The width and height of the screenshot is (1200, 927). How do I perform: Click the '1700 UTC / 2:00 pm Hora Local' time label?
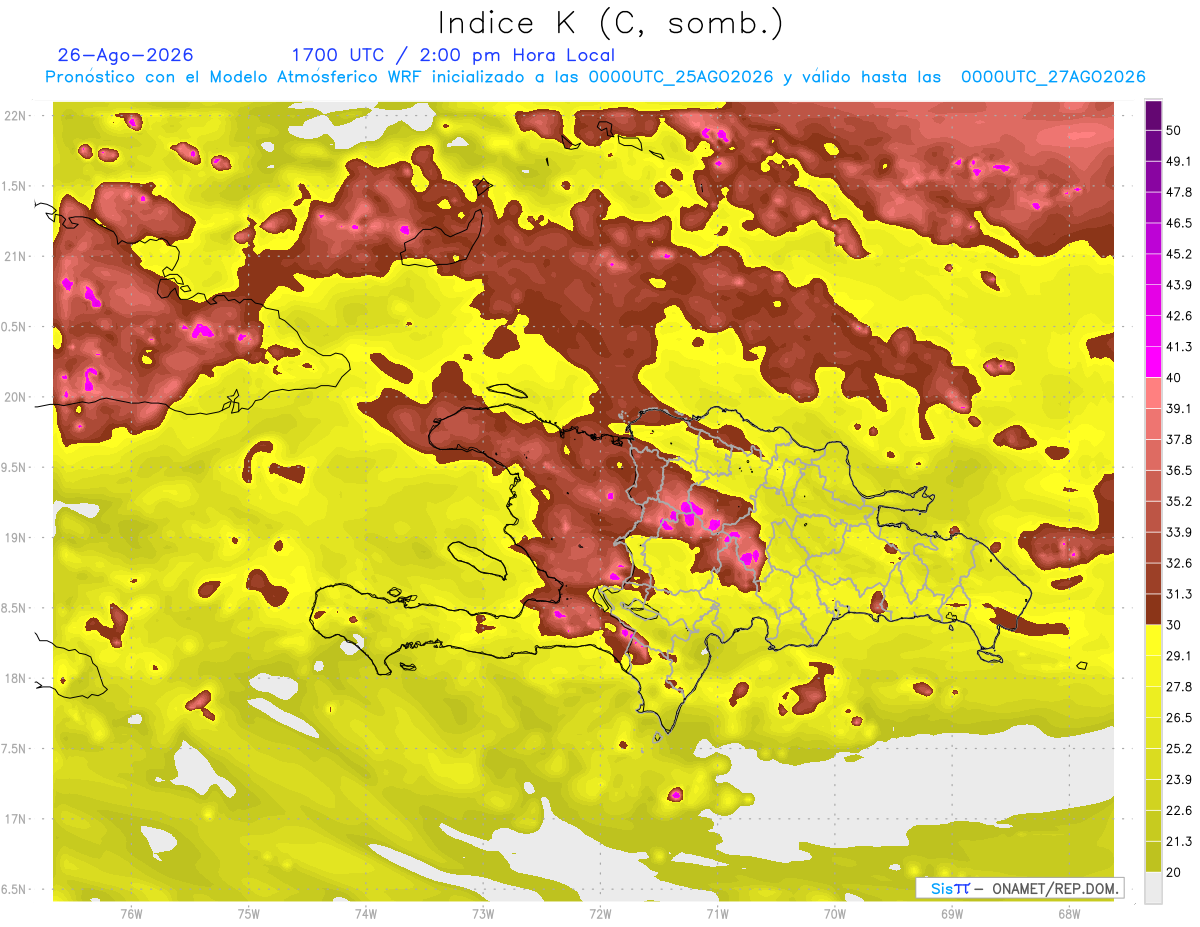coord(453,55)
